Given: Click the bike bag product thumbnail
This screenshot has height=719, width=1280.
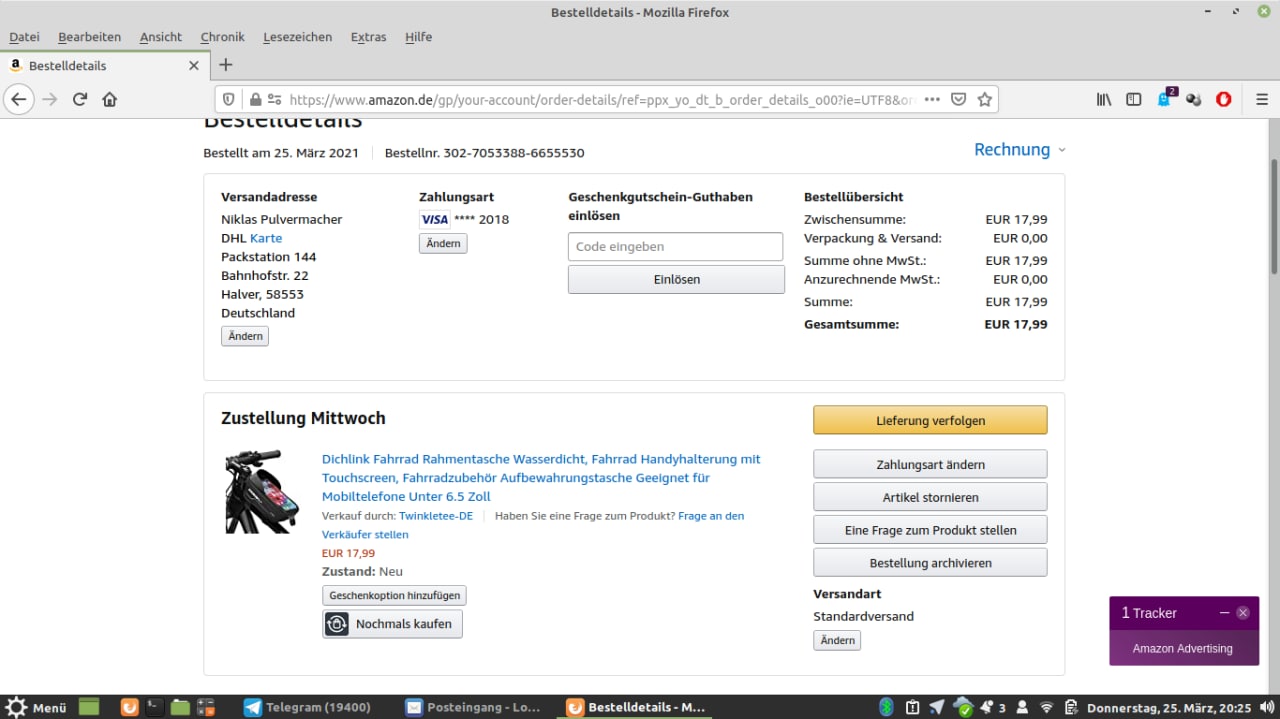Looking at the screenshot, I should pos(261,491).
